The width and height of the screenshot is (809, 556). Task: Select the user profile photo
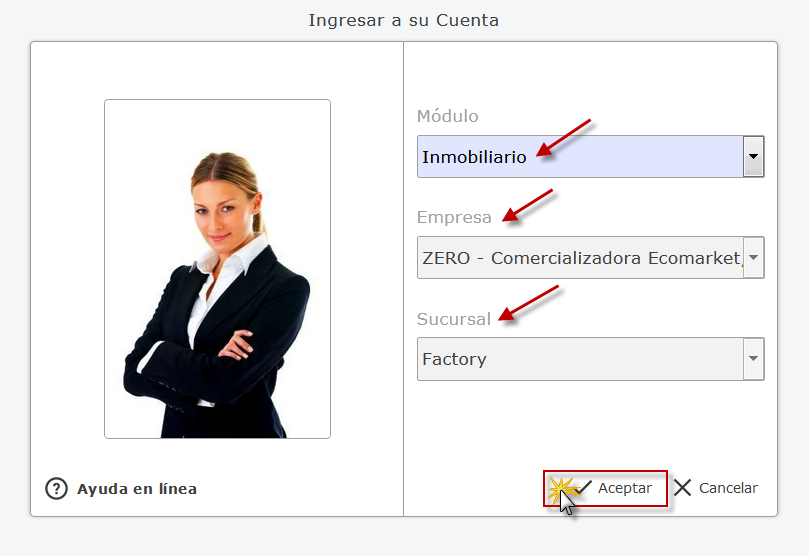click(217, 269)
